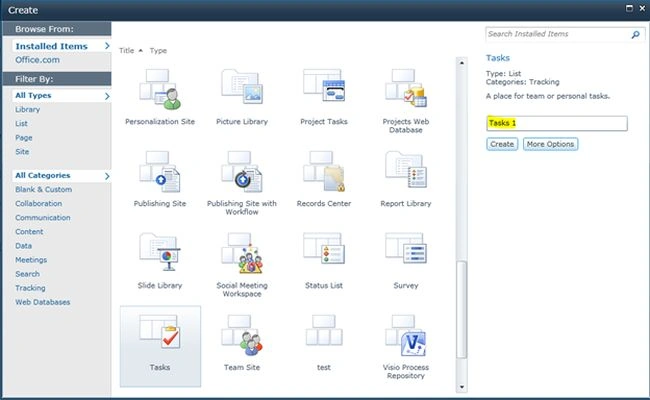The height and width of the screenshot is (400, 650).
Task: Filter by Meetings category
Action: 31,260
